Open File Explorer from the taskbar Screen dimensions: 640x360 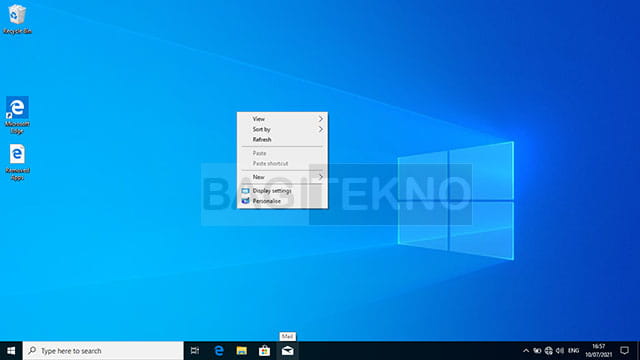coord(242,351)
